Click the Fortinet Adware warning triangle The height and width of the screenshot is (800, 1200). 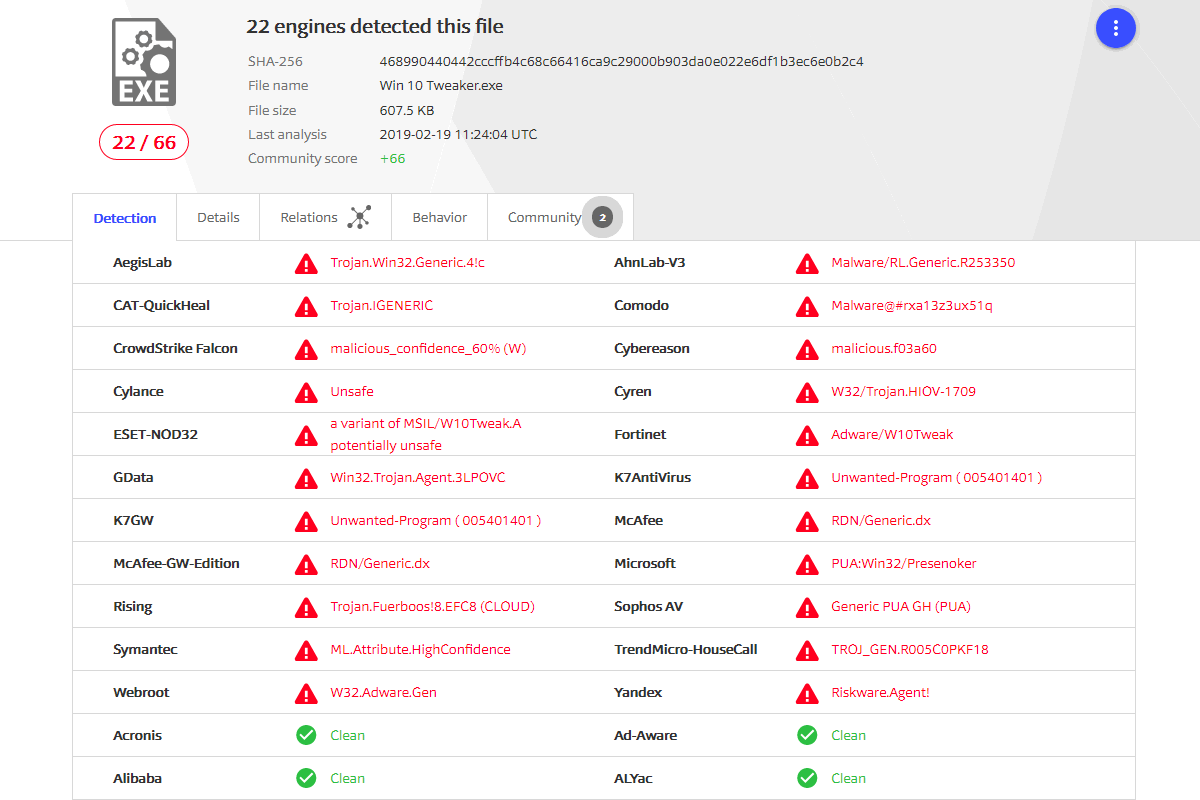(x=807, y=435)
